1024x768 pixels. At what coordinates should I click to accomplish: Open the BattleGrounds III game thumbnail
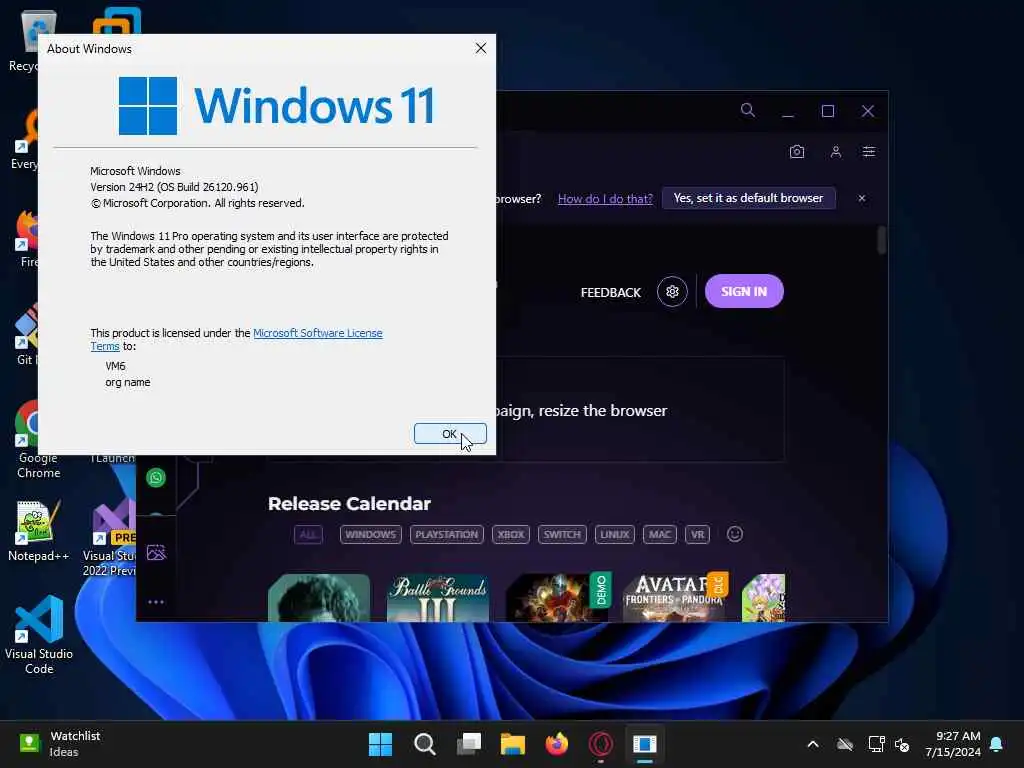click(x=438, y=598)
